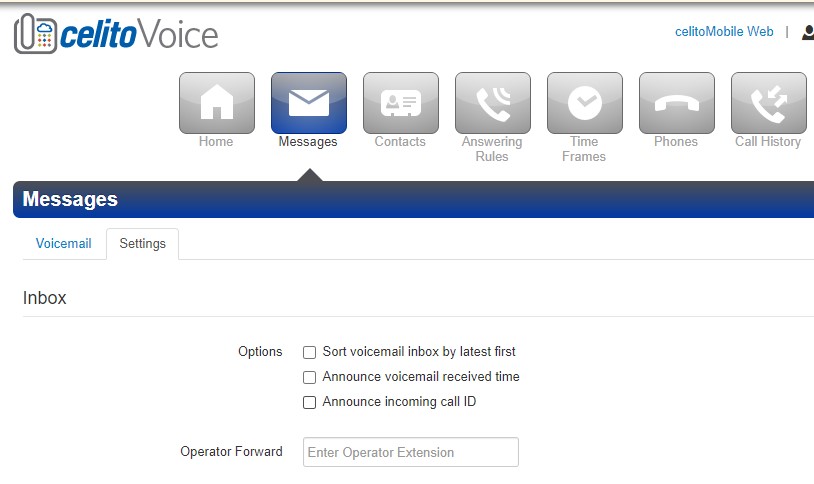Screen dimensions: 814x484
Task: Click the Inbox section heading
Action: [45, 298]
